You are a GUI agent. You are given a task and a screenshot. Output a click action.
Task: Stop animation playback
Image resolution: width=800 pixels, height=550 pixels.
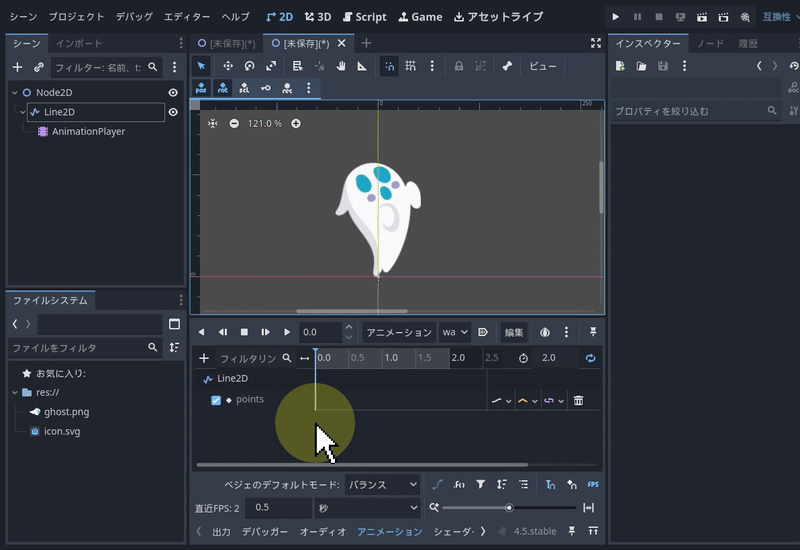(x=244, y=332)
